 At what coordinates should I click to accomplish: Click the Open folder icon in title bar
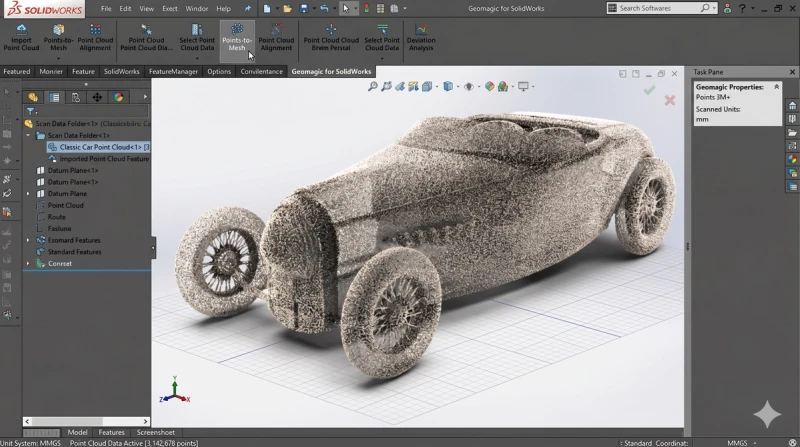(288, 8)
